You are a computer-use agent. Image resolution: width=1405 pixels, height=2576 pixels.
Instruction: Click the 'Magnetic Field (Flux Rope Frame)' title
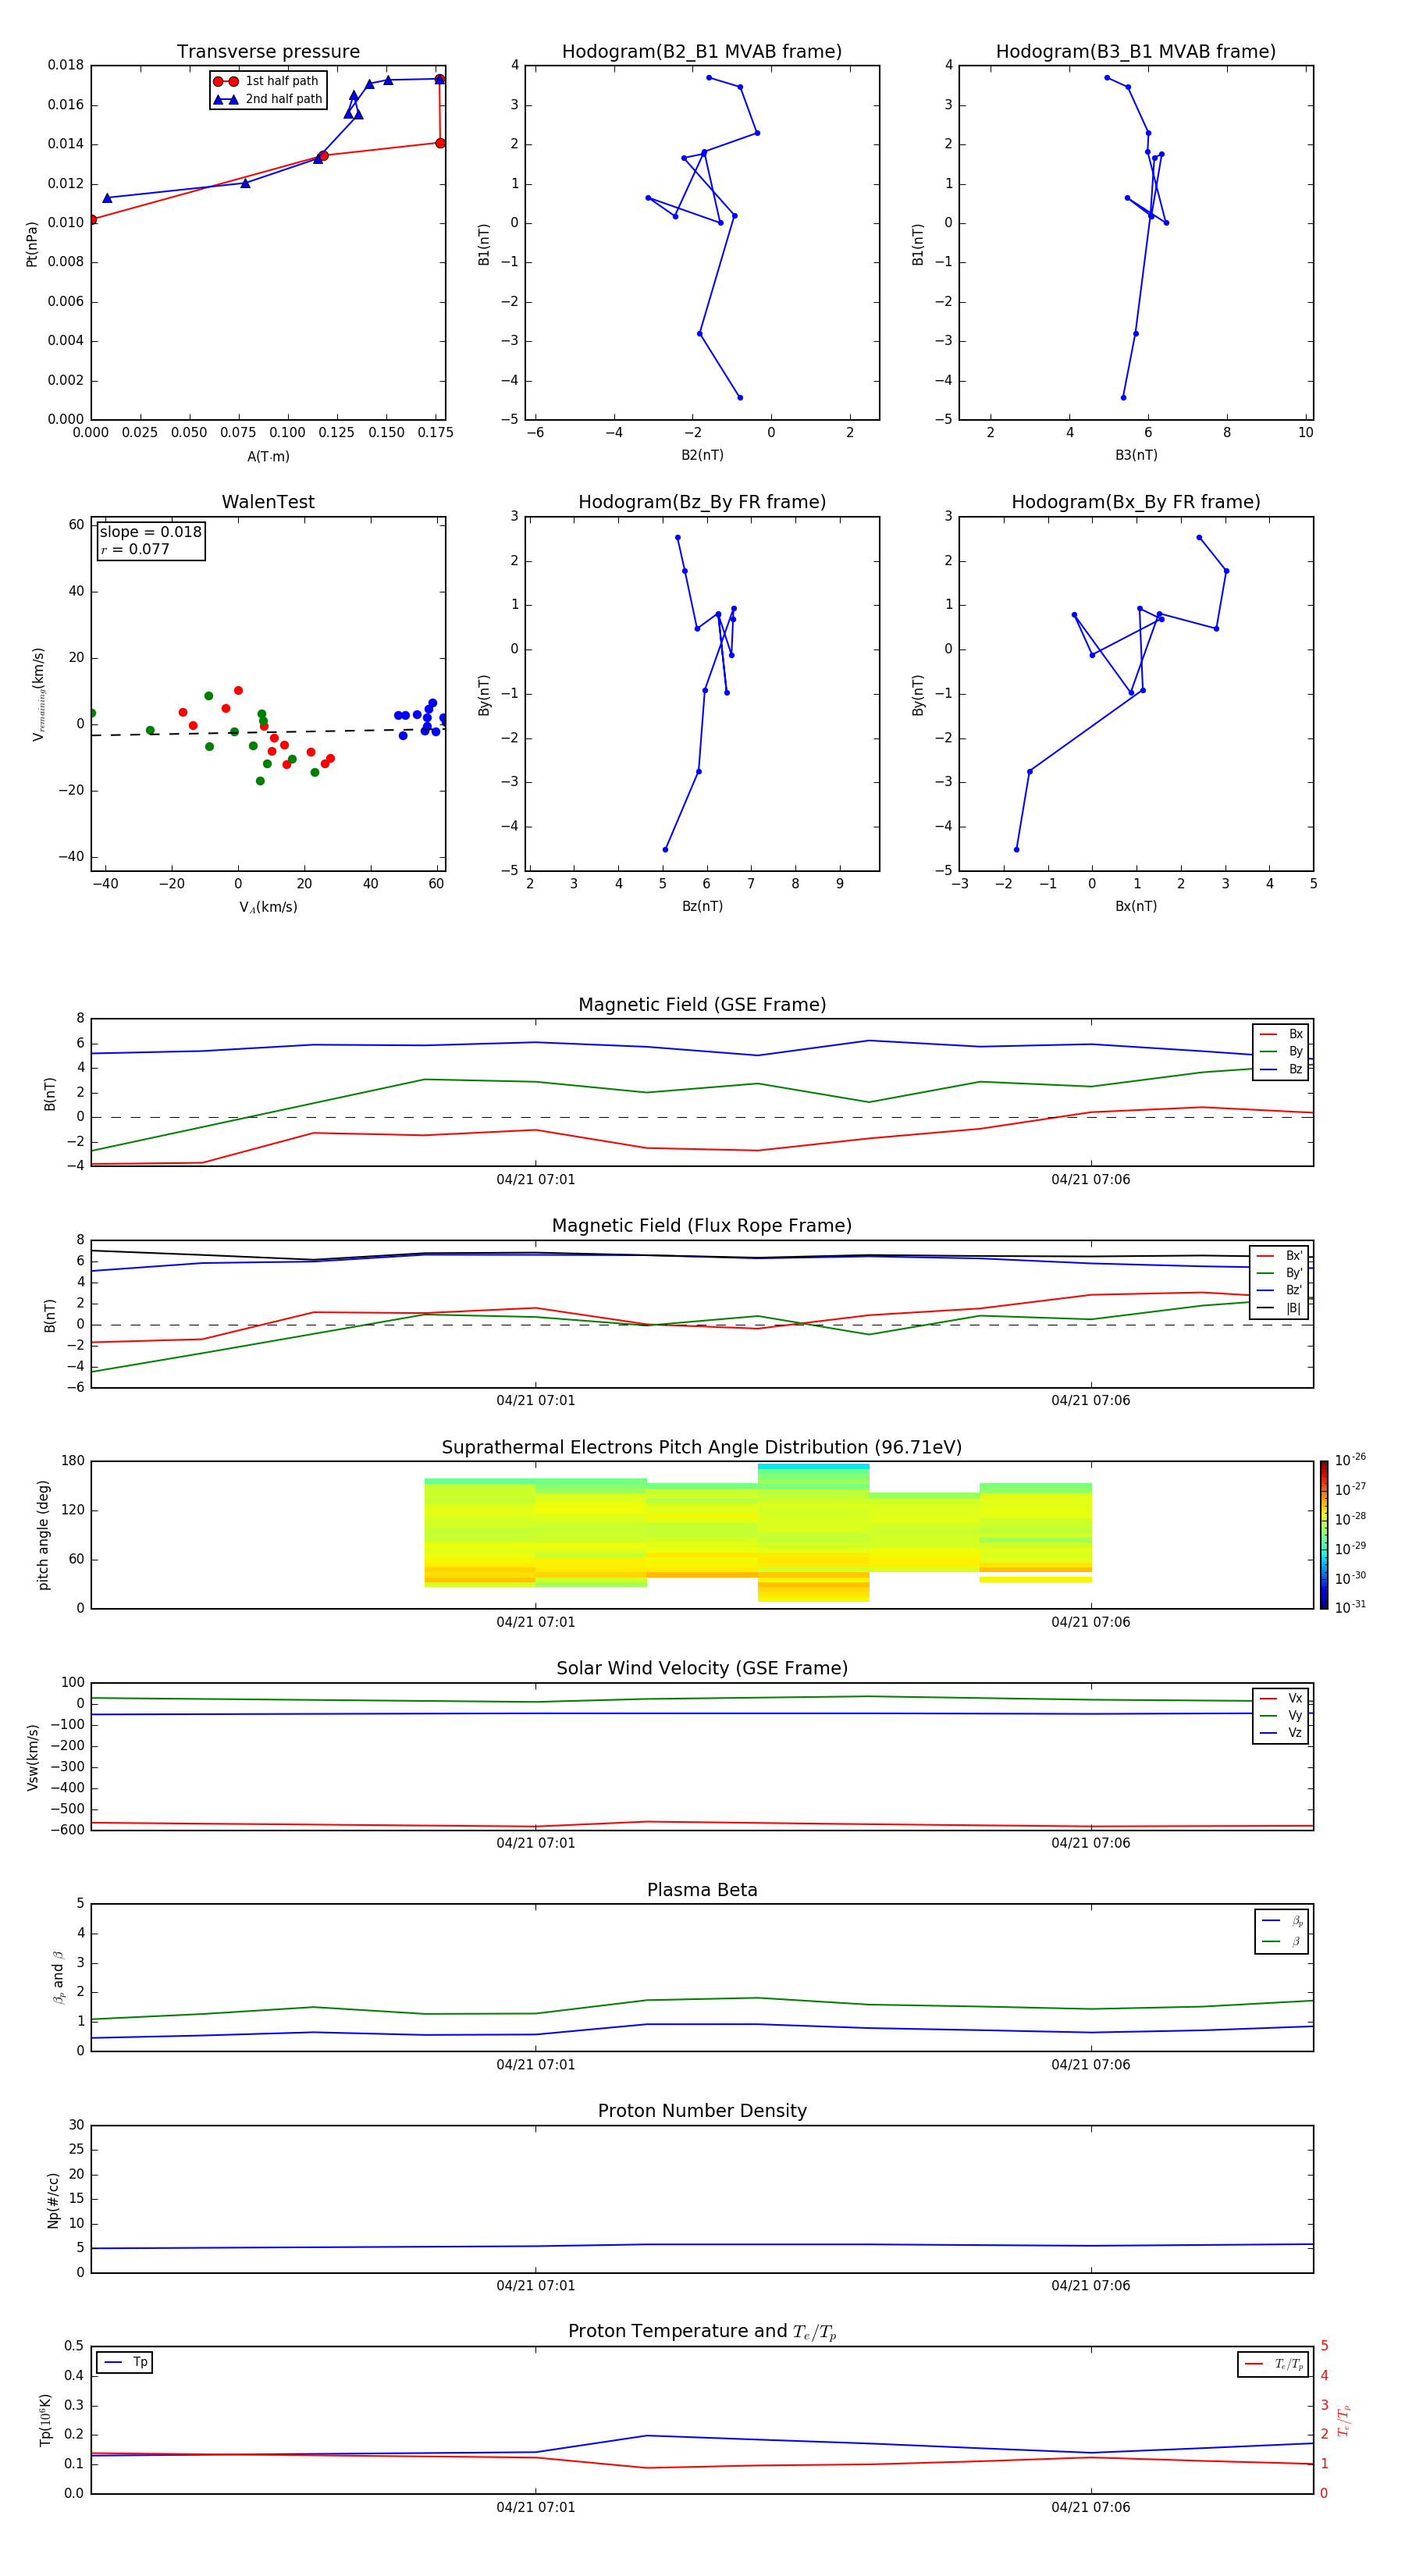coord(702,1226)
